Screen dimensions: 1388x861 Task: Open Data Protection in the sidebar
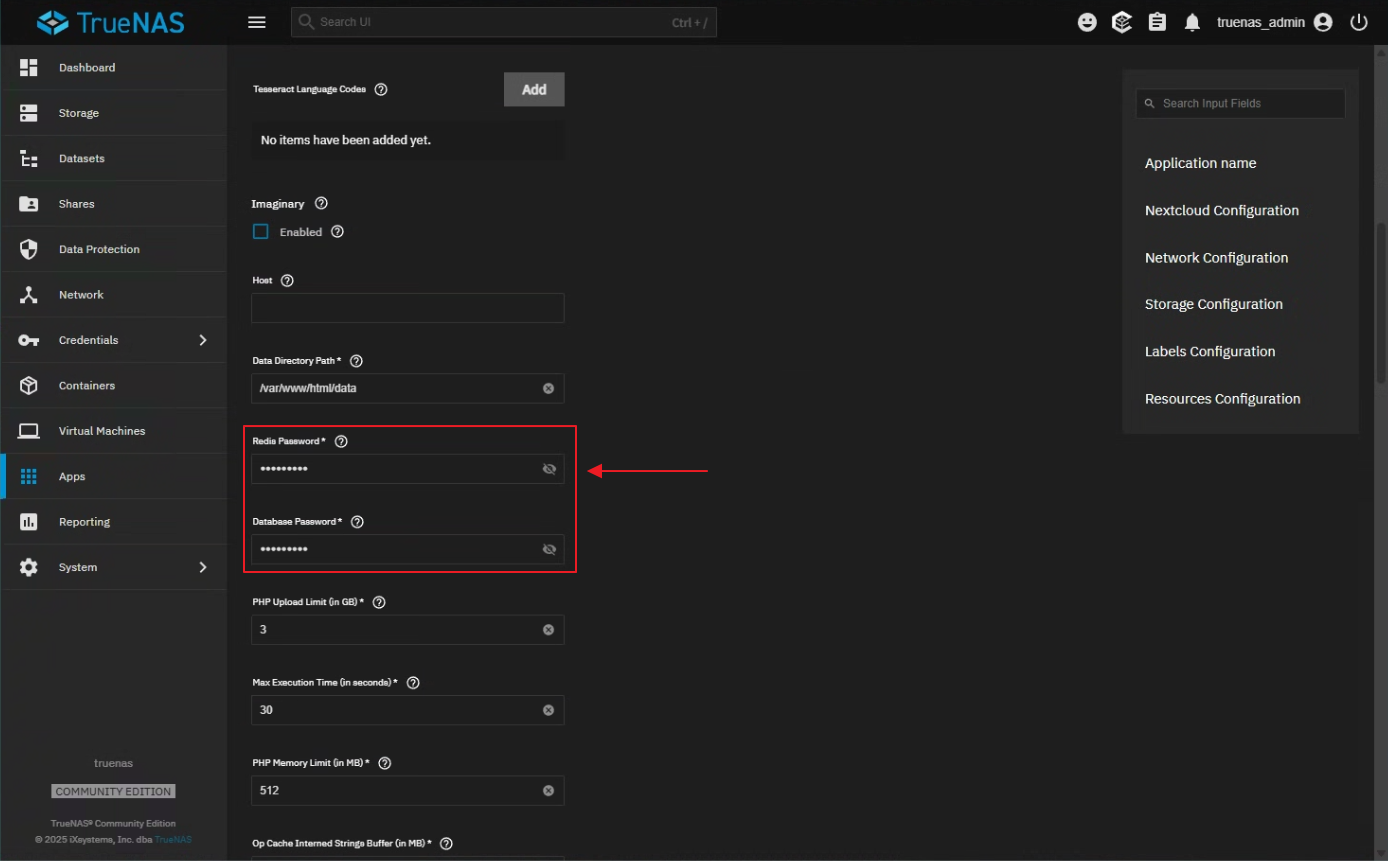(114, 249)
